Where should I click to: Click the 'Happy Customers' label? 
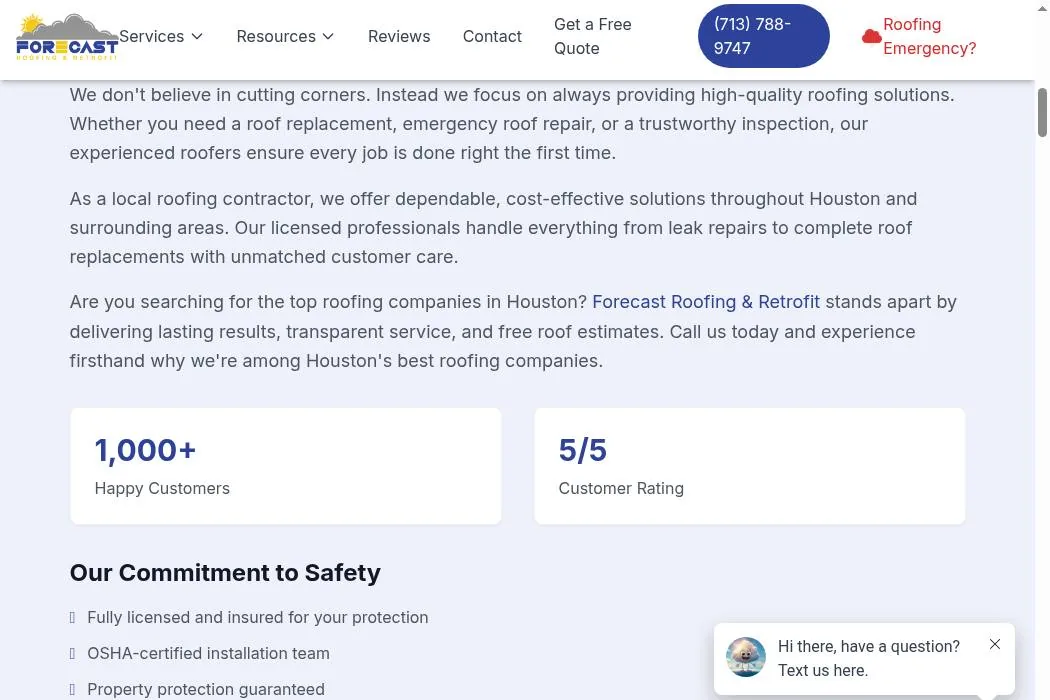tap(162, 488)
